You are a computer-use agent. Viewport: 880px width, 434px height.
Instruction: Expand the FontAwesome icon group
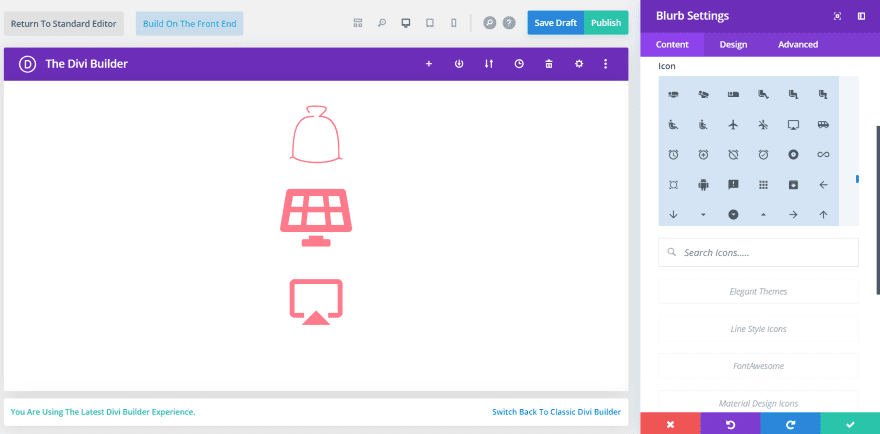(x=758, y=366)
